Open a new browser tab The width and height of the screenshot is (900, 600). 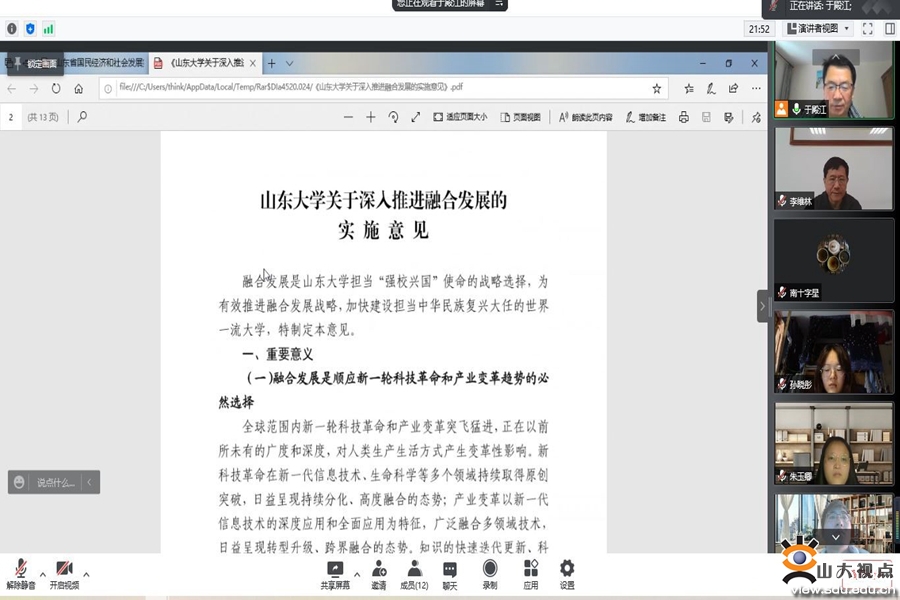click(271, 63)
